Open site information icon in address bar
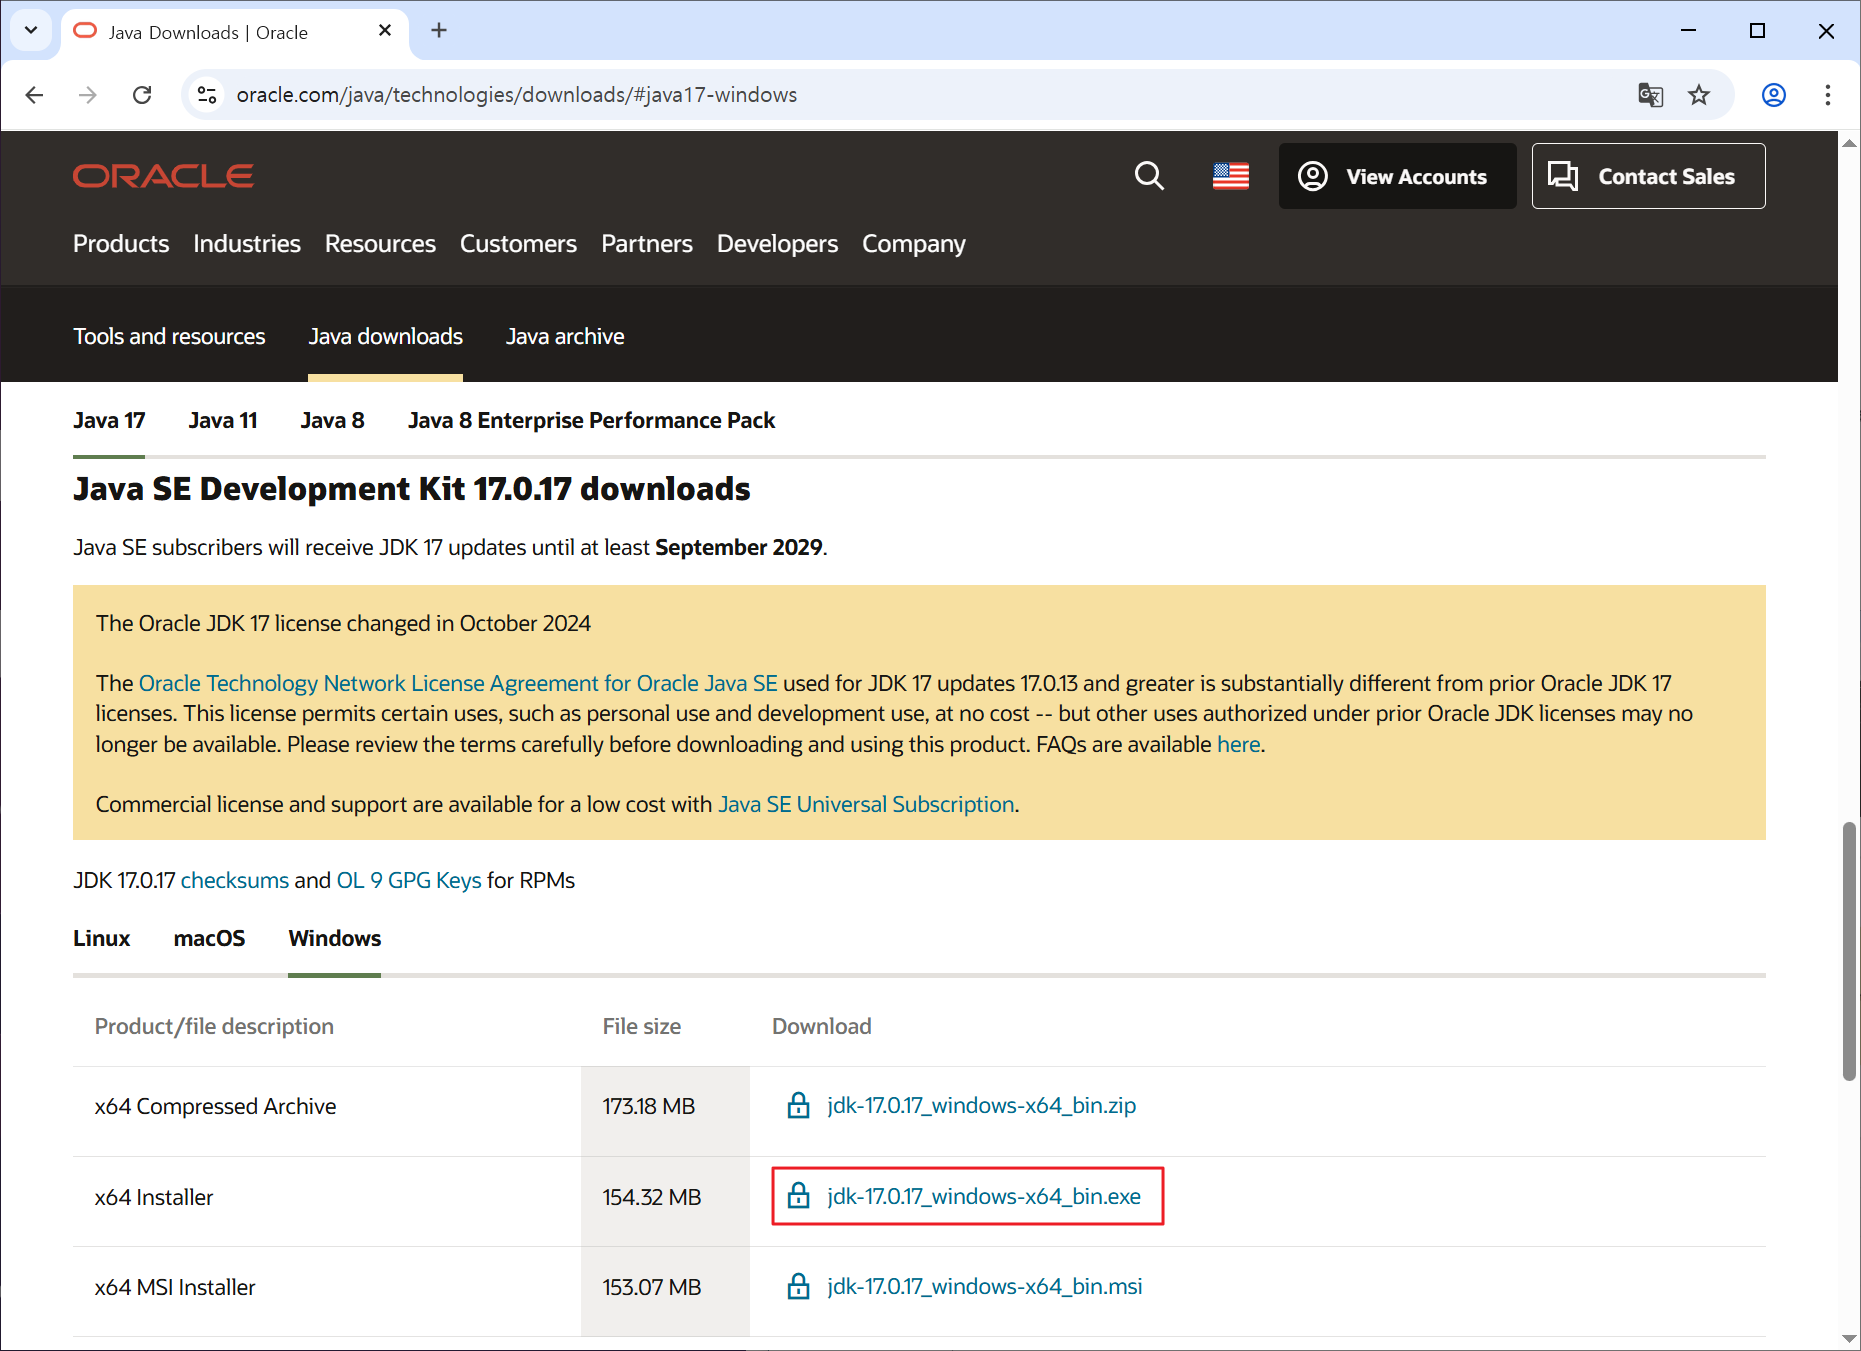The height and width of the screenshot is (1351, 1861). 207,95
